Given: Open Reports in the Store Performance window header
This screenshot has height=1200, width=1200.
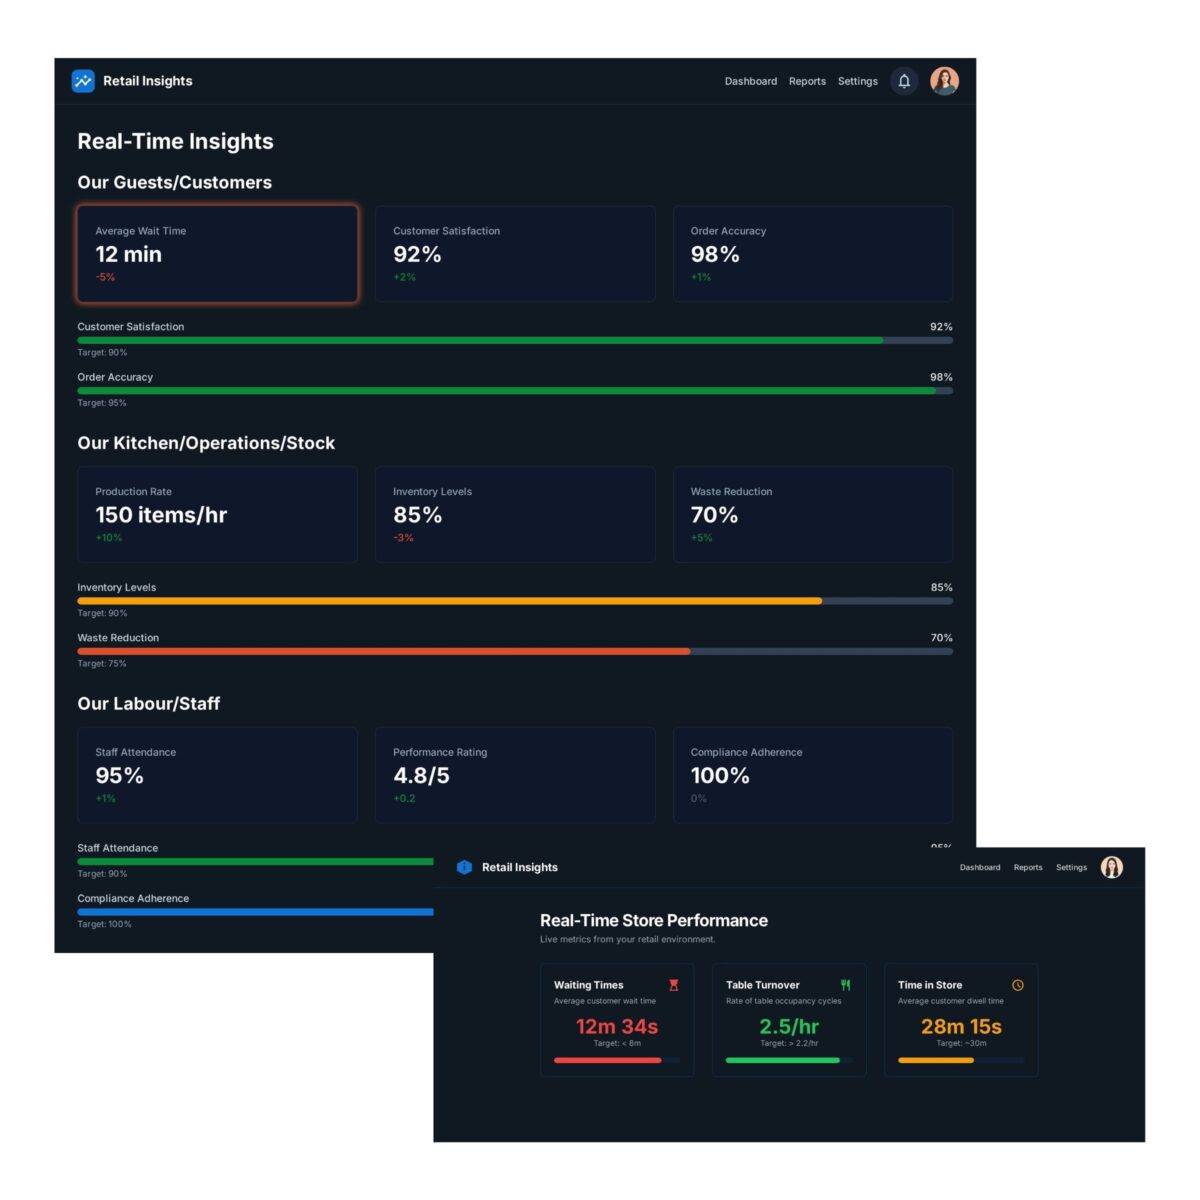Looking at the screenshot, I should click(x=1027, y=867).
